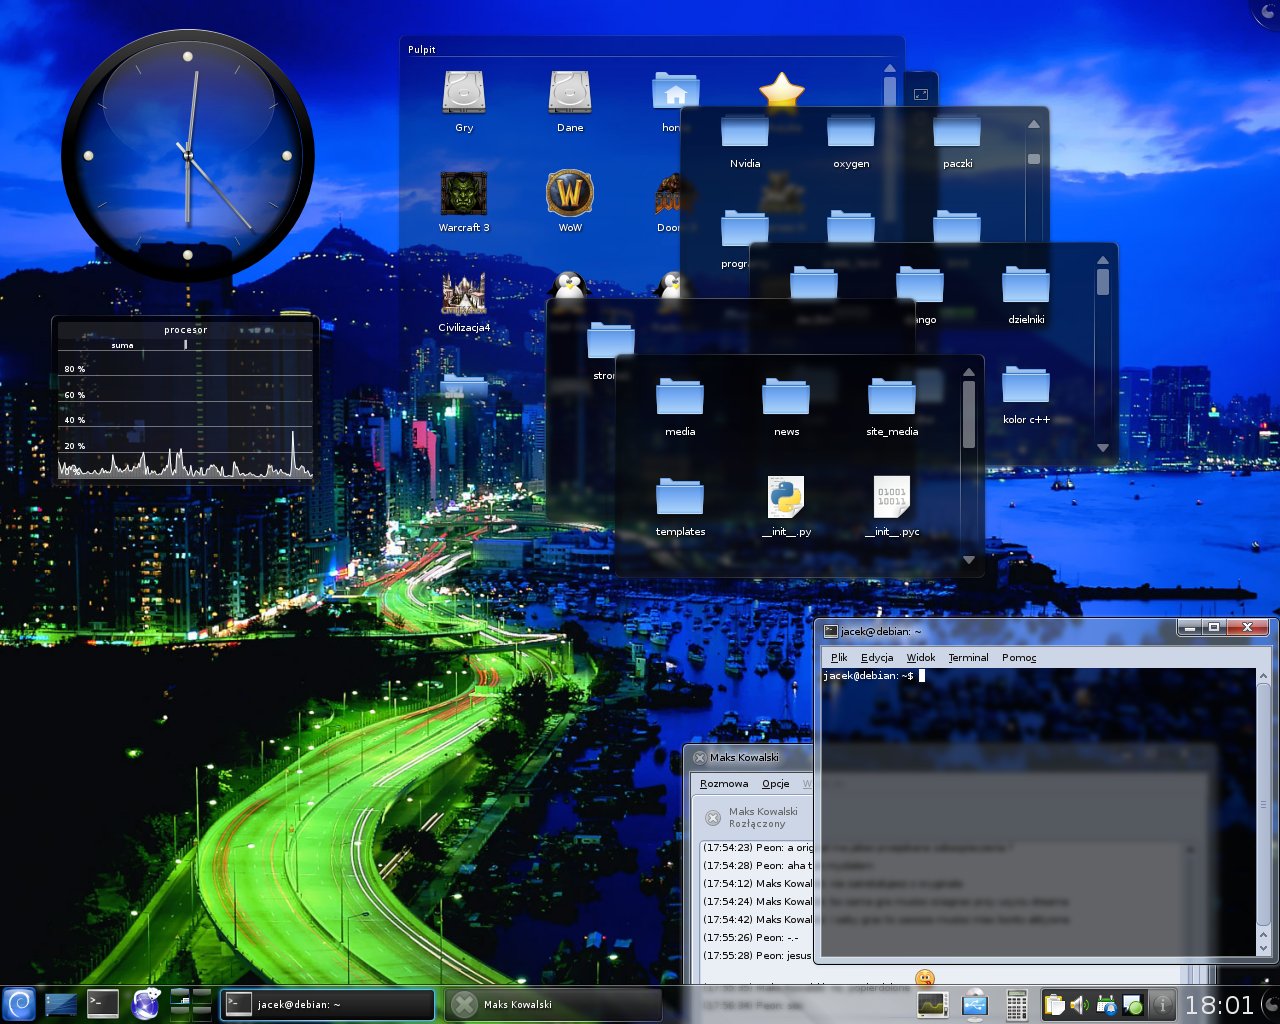This screenshot has height=1024, width=1280.
Task: Open the panel toolbox at taskbar's right end
Action: point(1270,1005)
